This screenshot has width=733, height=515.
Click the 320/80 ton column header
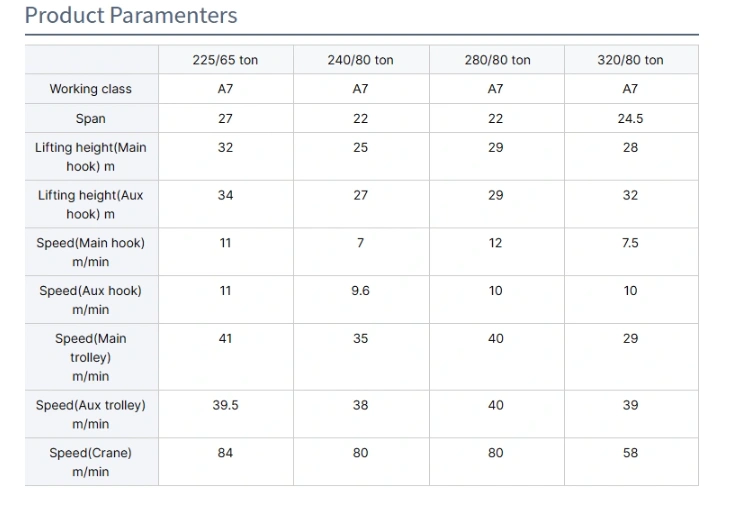(630, 60)
